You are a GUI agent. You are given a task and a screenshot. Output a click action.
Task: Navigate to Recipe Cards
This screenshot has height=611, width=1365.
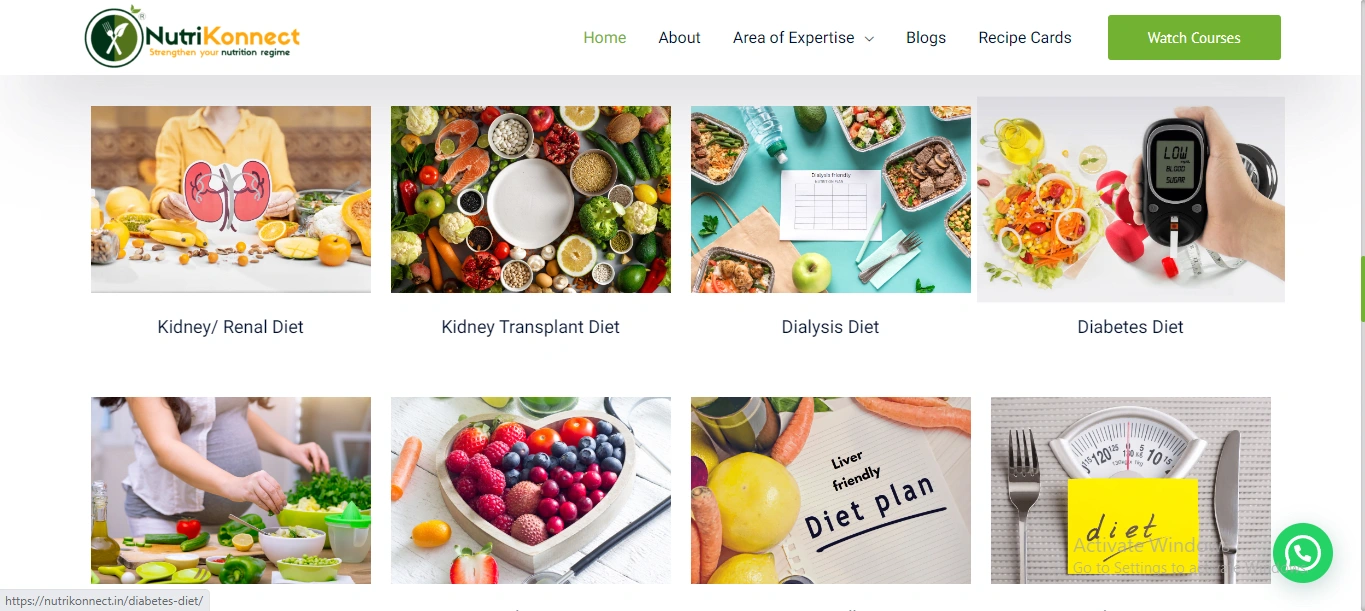coord(1025,38)
